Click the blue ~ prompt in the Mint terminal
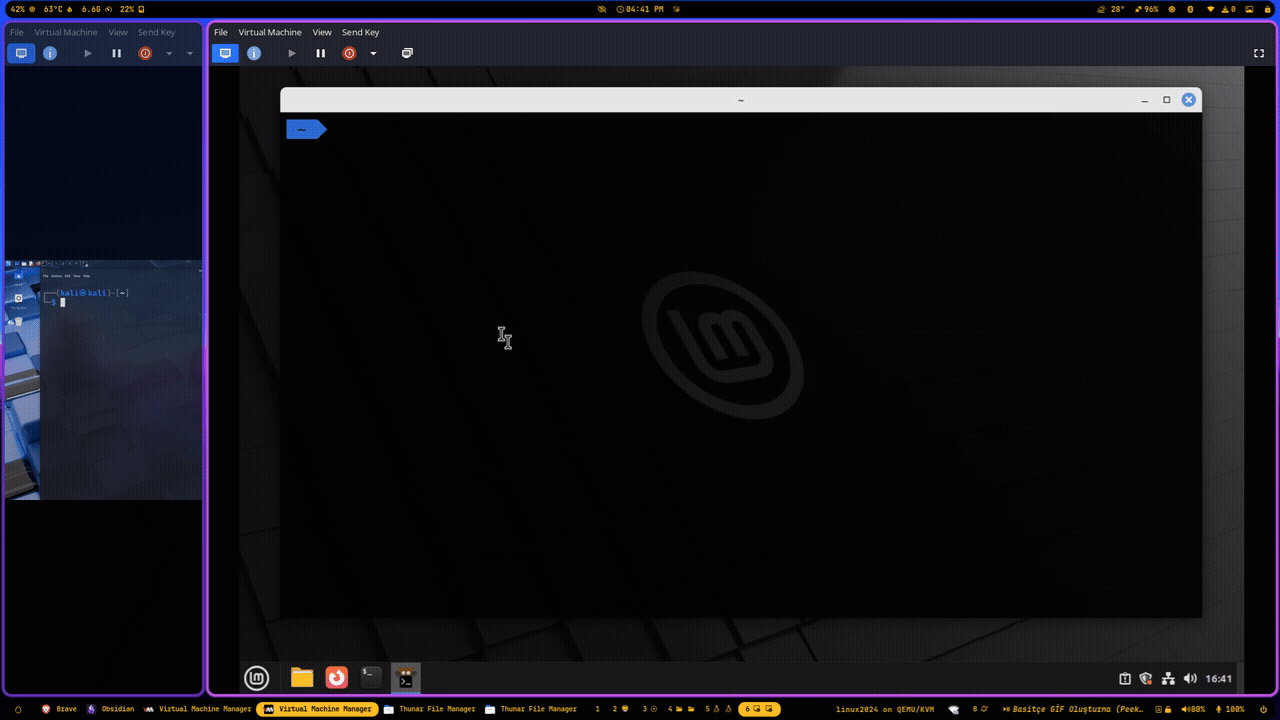The image size is (1280, 720). [305, 129]
